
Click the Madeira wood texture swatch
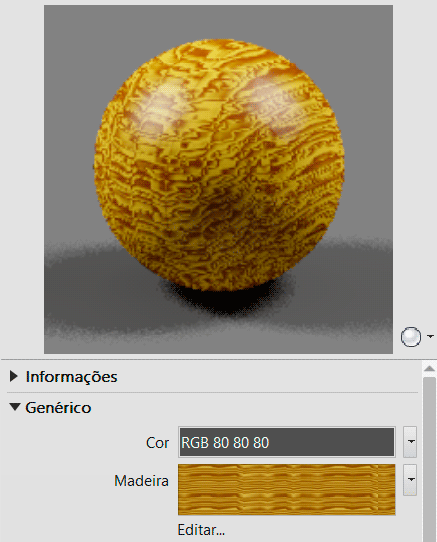pos(287,489)
